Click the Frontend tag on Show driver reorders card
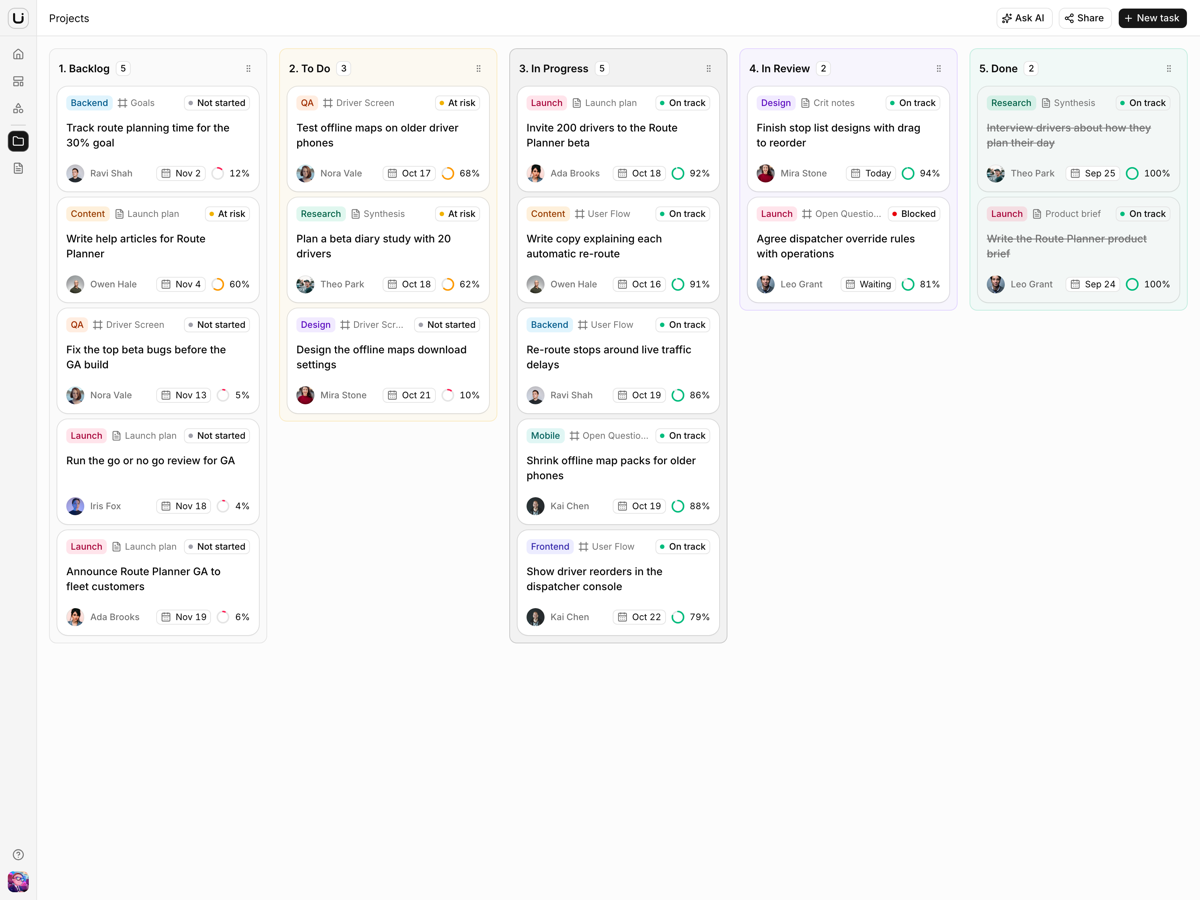 tap(550, 547)
